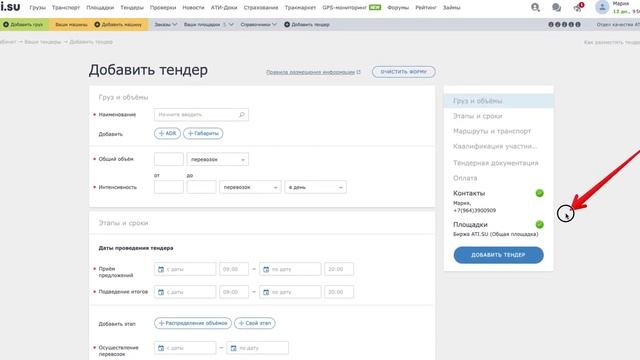The height and width of the screenshot is (360, 640).
Task: Click the green checkmark next to Площадки
Action: click(x=539, y=224)
